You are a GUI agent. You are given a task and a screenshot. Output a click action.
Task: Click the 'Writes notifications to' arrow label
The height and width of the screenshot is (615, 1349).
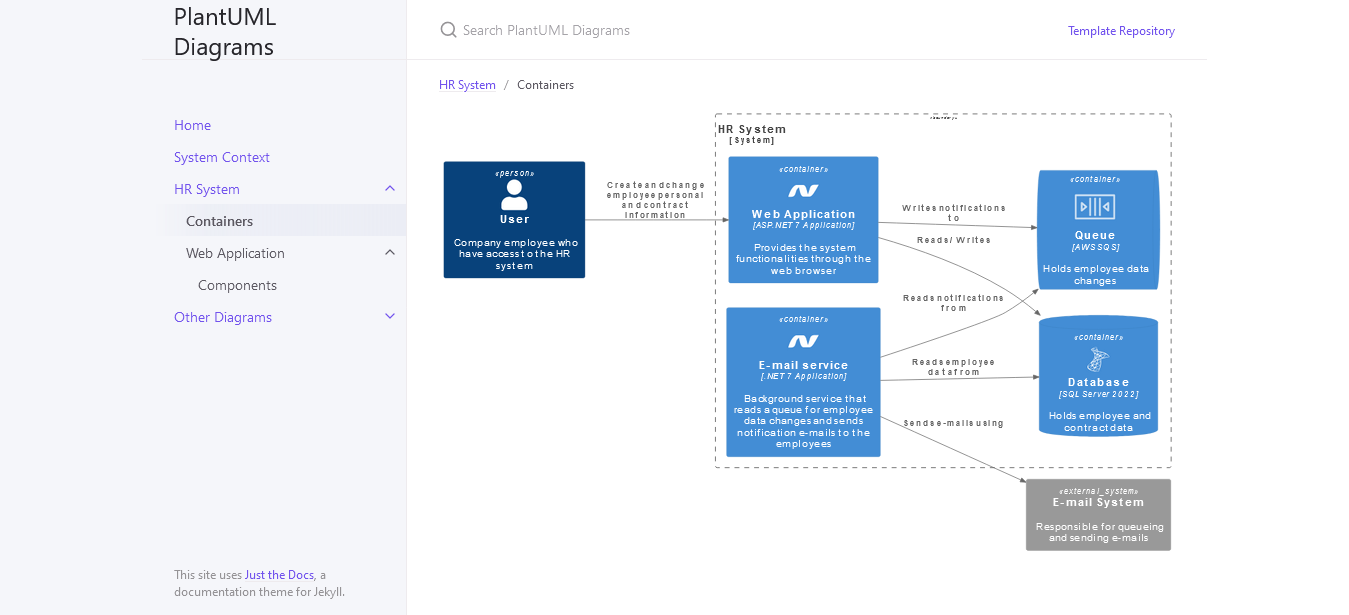pos(954,213)
